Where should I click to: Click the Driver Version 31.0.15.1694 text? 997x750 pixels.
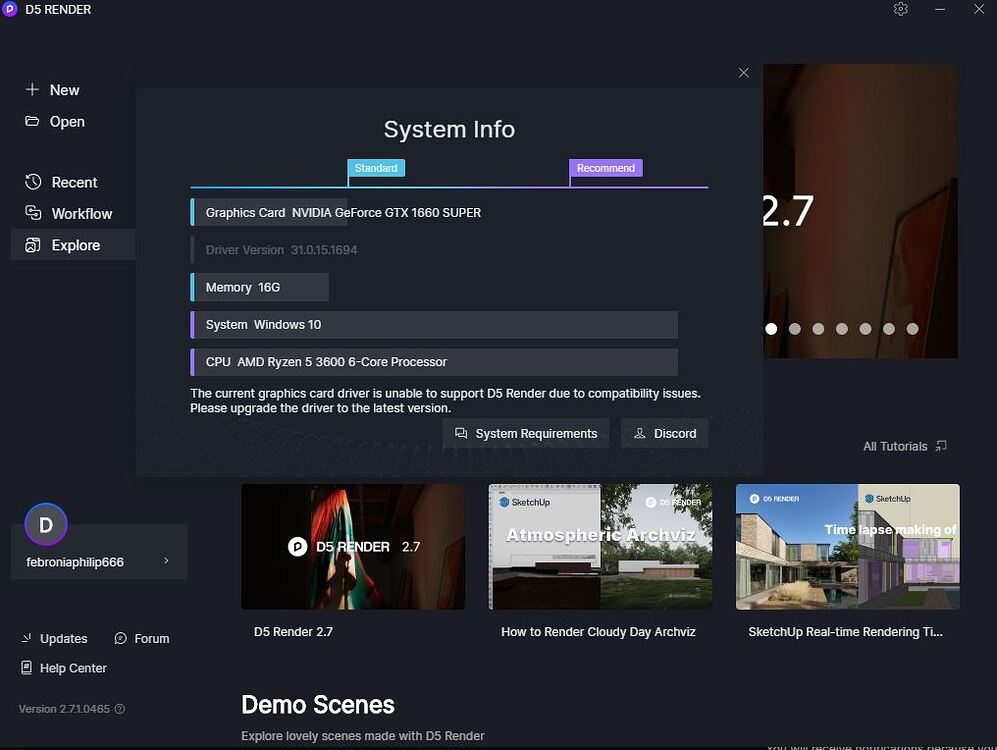pyautogui.click(x=281, y=250)
